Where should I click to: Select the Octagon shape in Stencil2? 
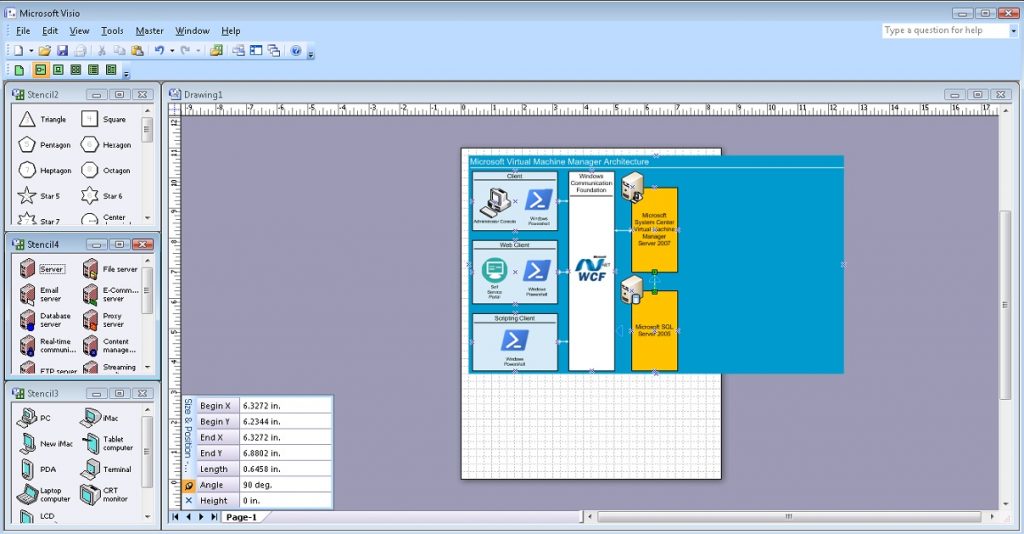pos(106,170)
